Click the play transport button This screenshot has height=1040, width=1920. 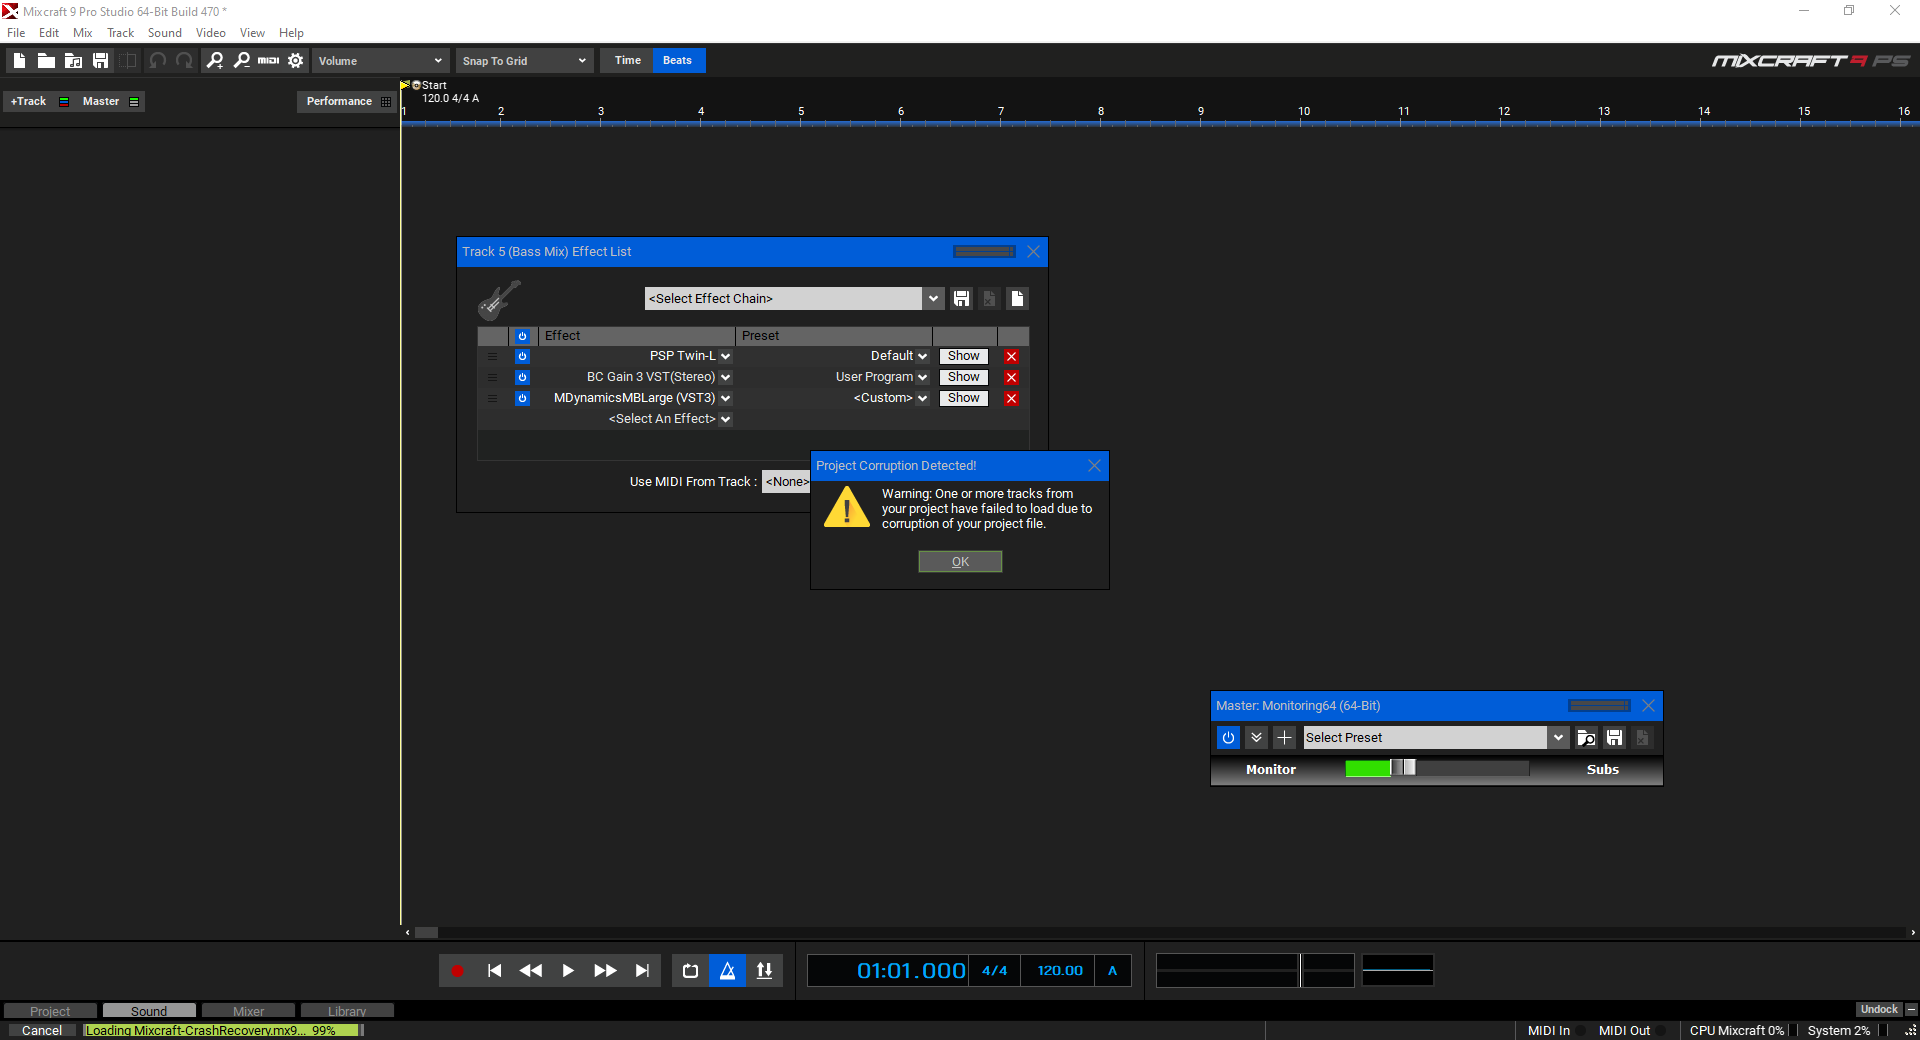568,971
